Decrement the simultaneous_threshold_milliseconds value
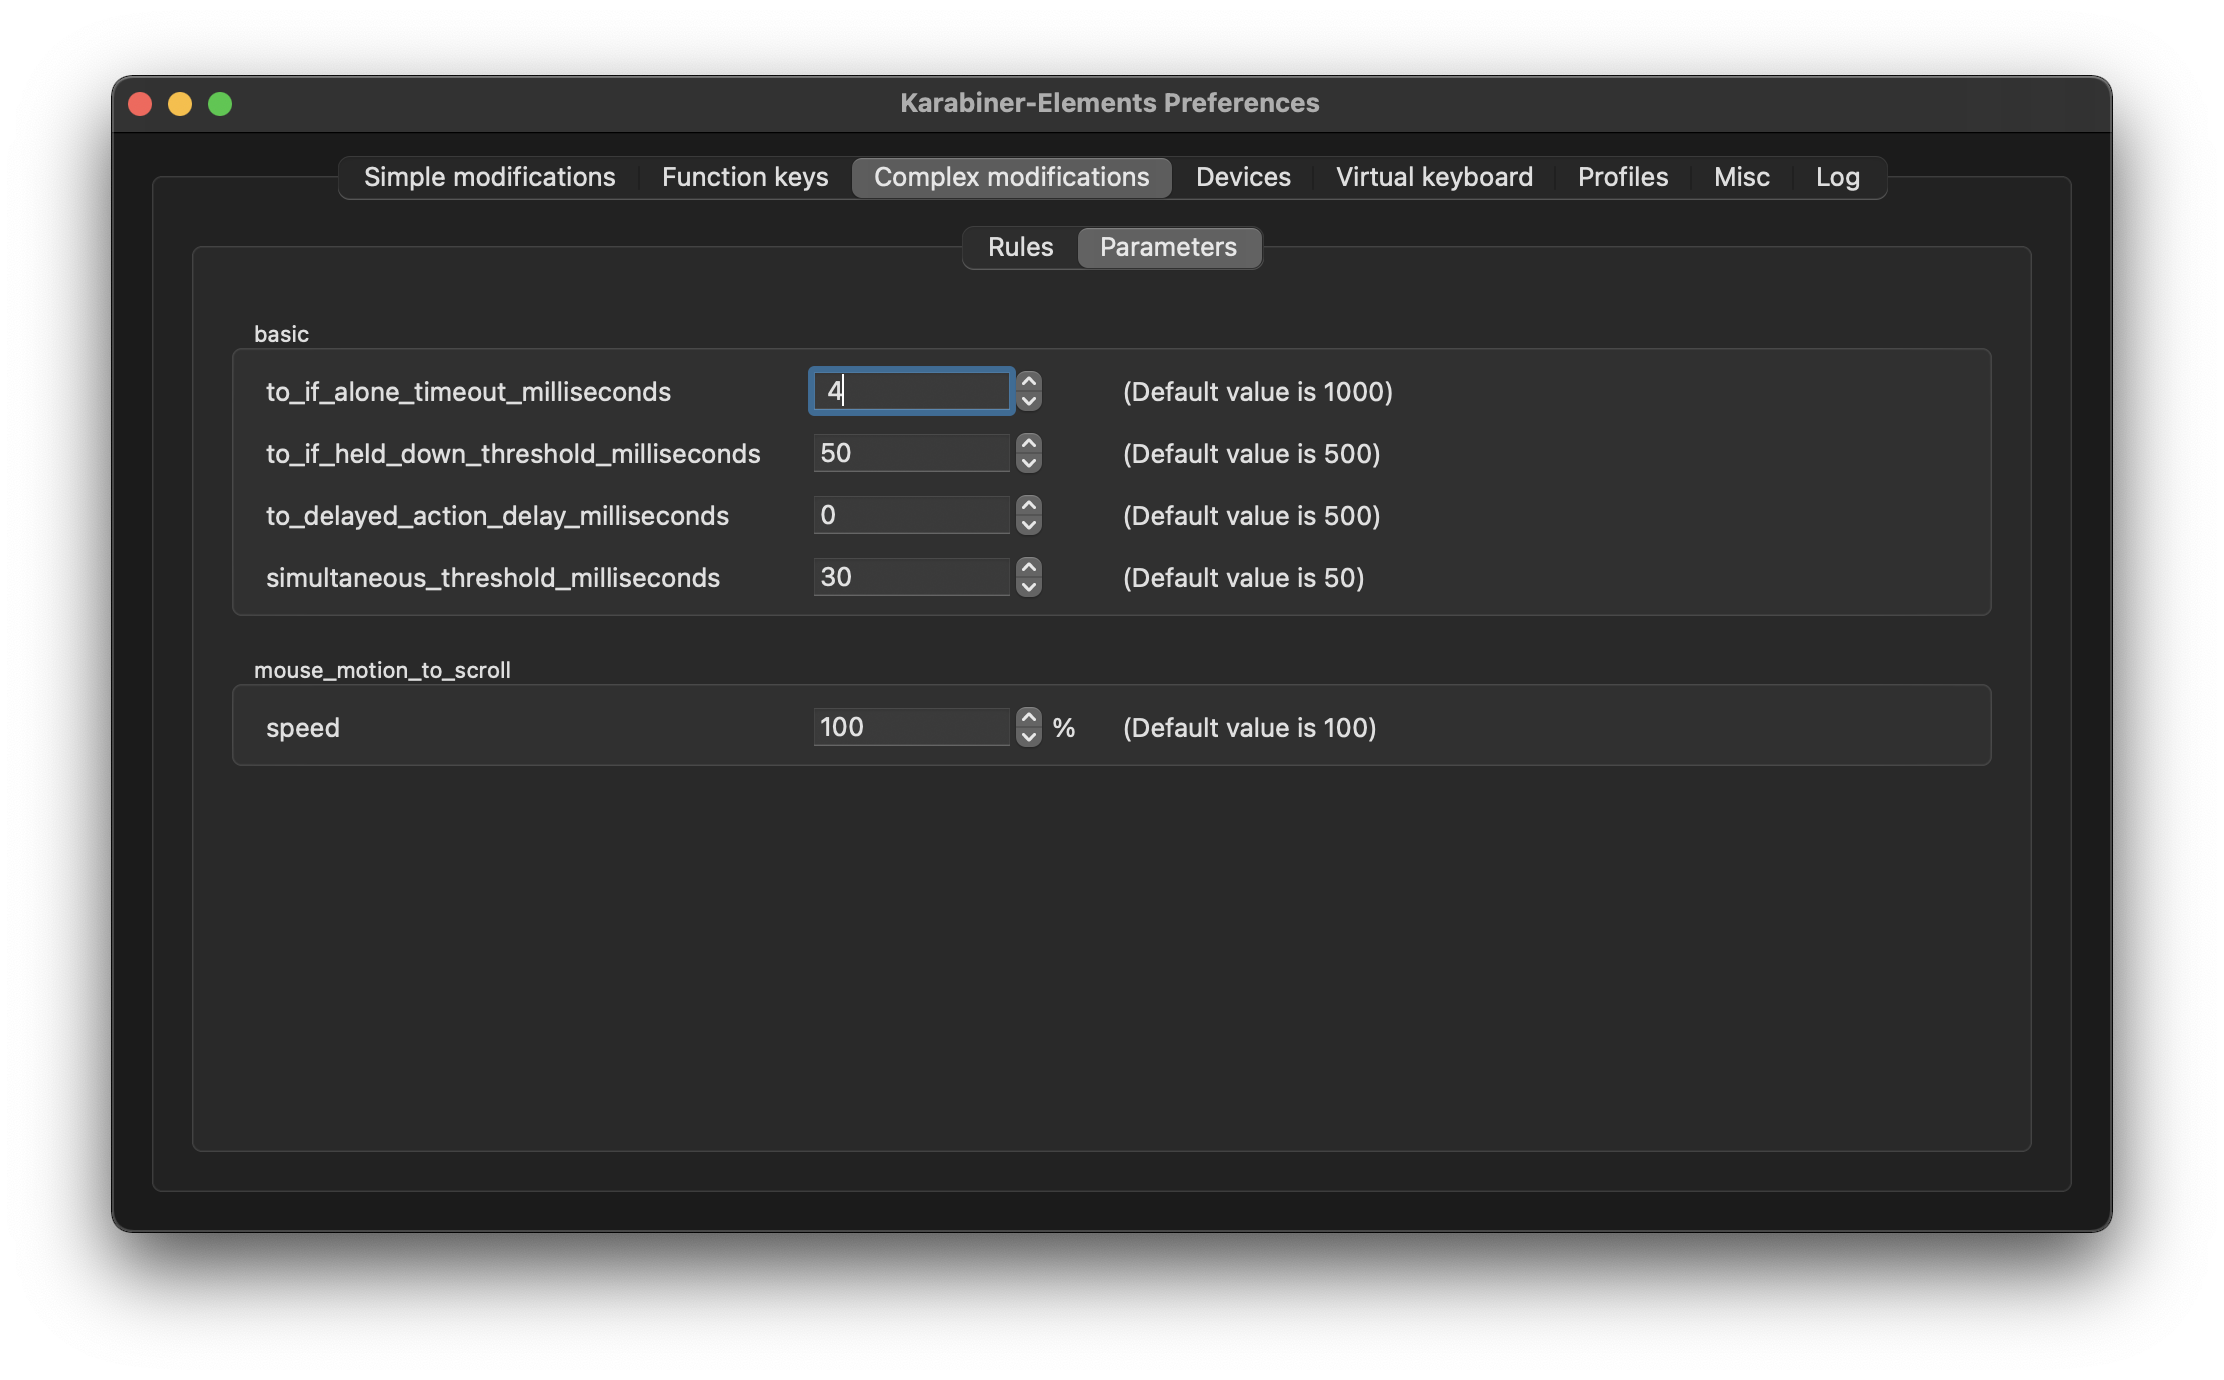 (1030, 587)
